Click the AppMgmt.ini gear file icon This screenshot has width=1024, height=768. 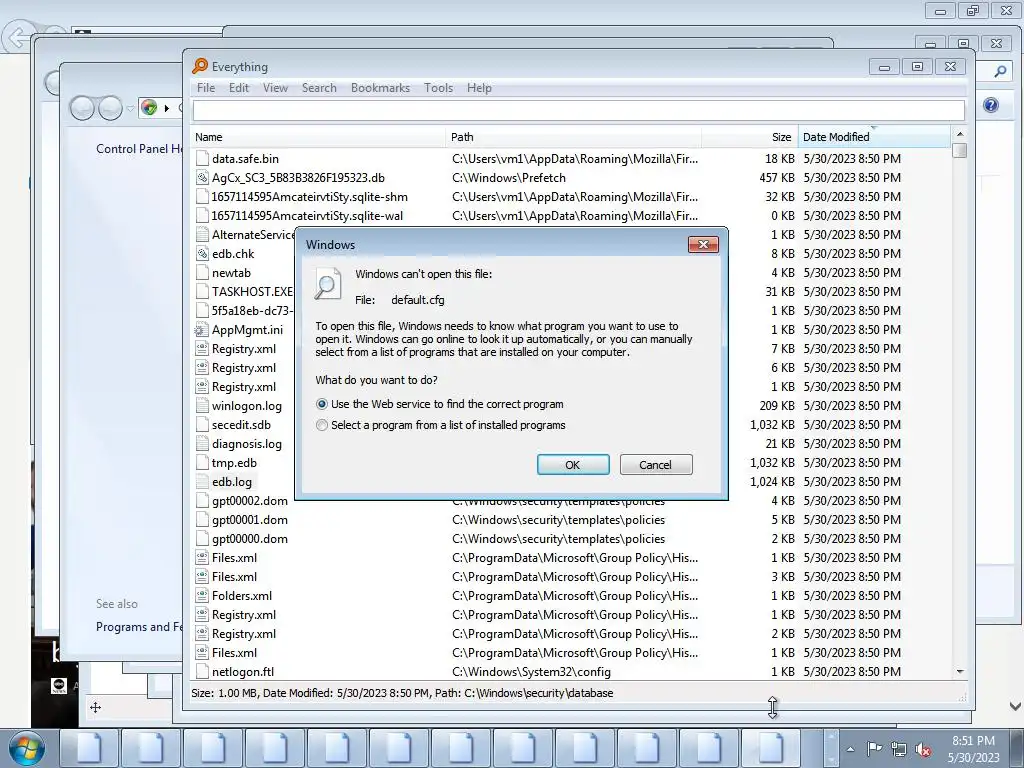pos(201,330)
